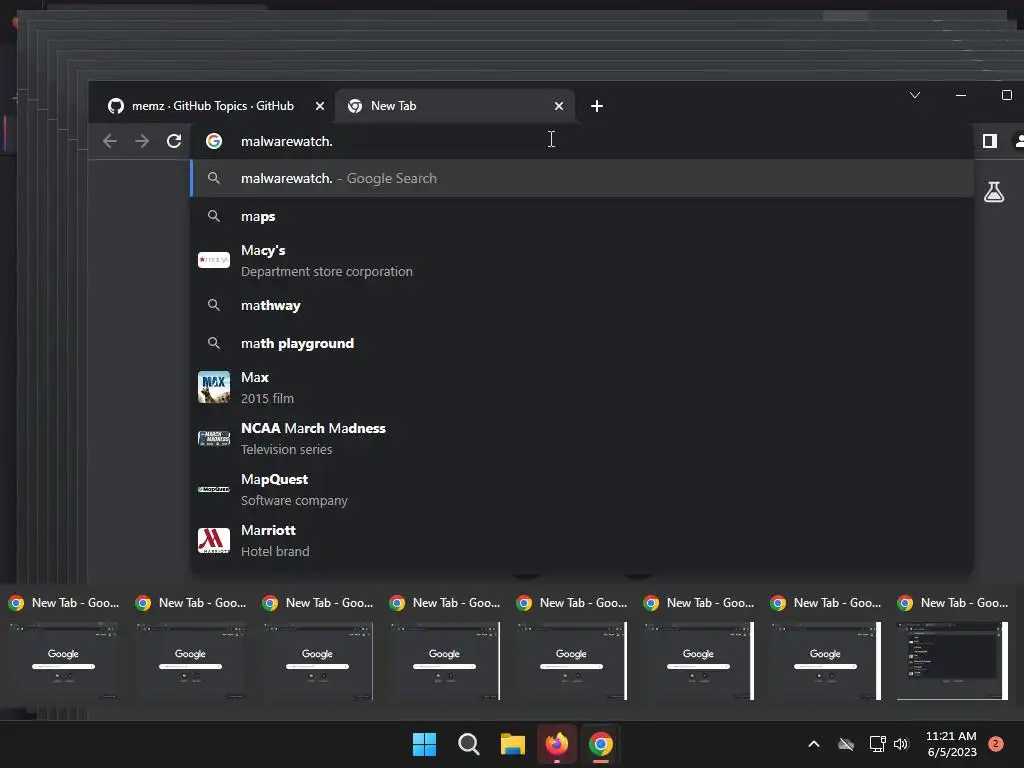Select Marriott Hotel brand suggestion
Viewport: 1024px width, 768px height.
581,540
